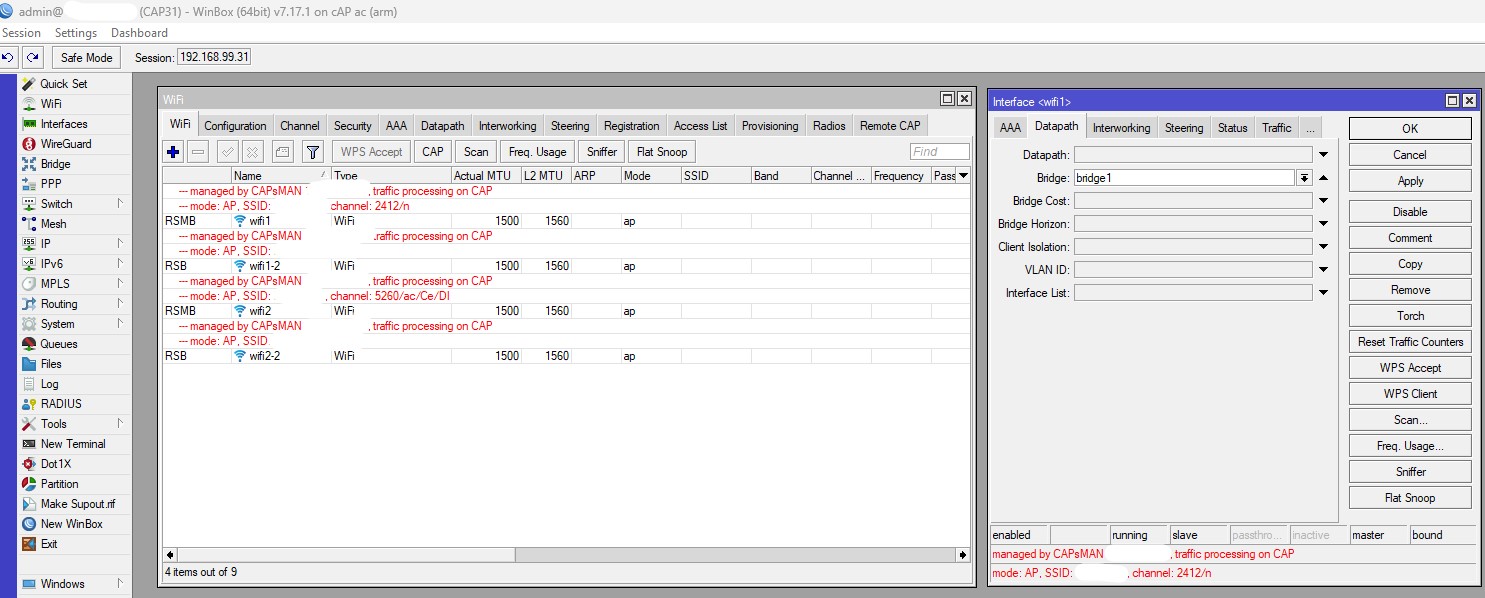Open Dot1X sidebar entry
The width and height of the screenshot is (1485, 598).
56,464
